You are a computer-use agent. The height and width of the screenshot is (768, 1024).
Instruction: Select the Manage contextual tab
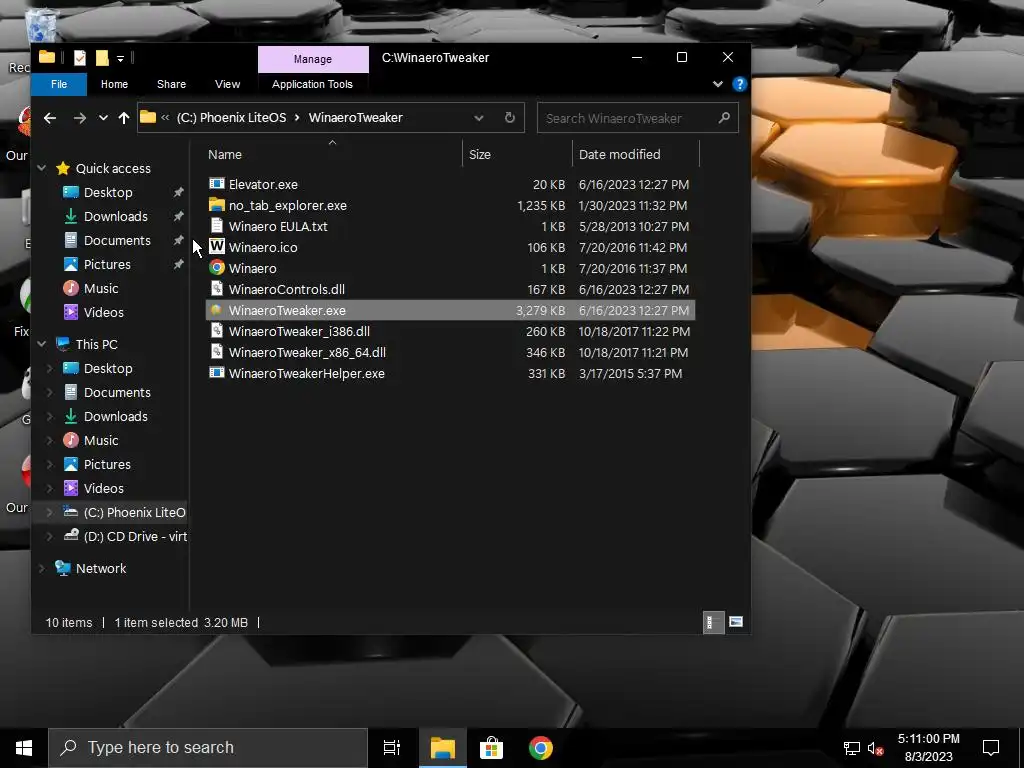coord(313,59)
